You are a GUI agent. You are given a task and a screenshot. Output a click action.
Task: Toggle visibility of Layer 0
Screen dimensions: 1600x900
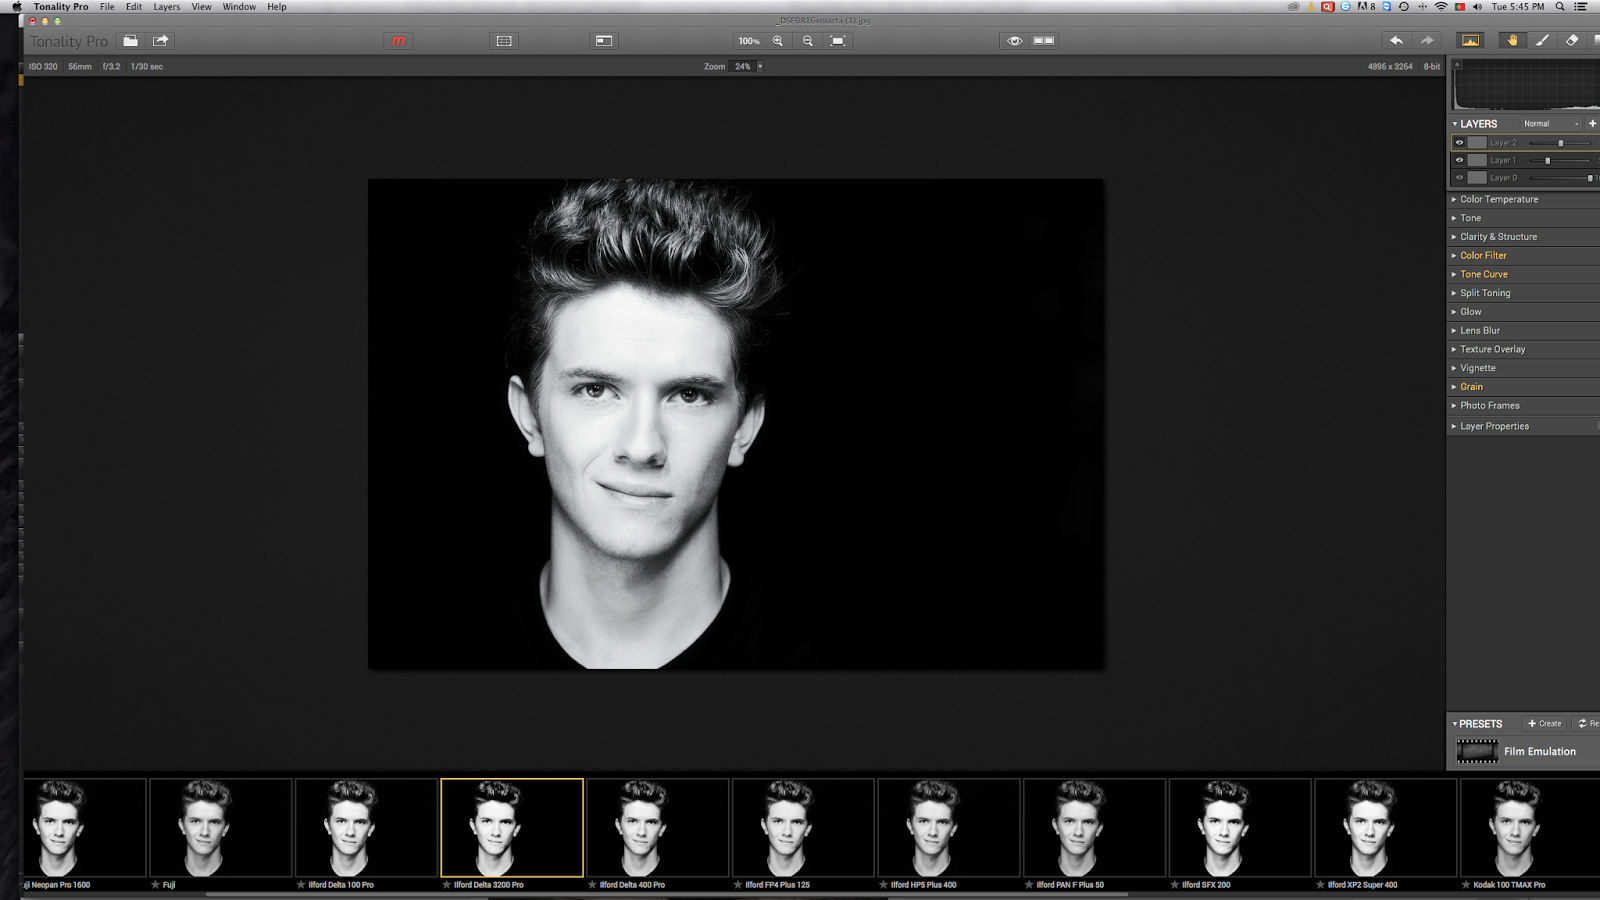coord(1459,178)
